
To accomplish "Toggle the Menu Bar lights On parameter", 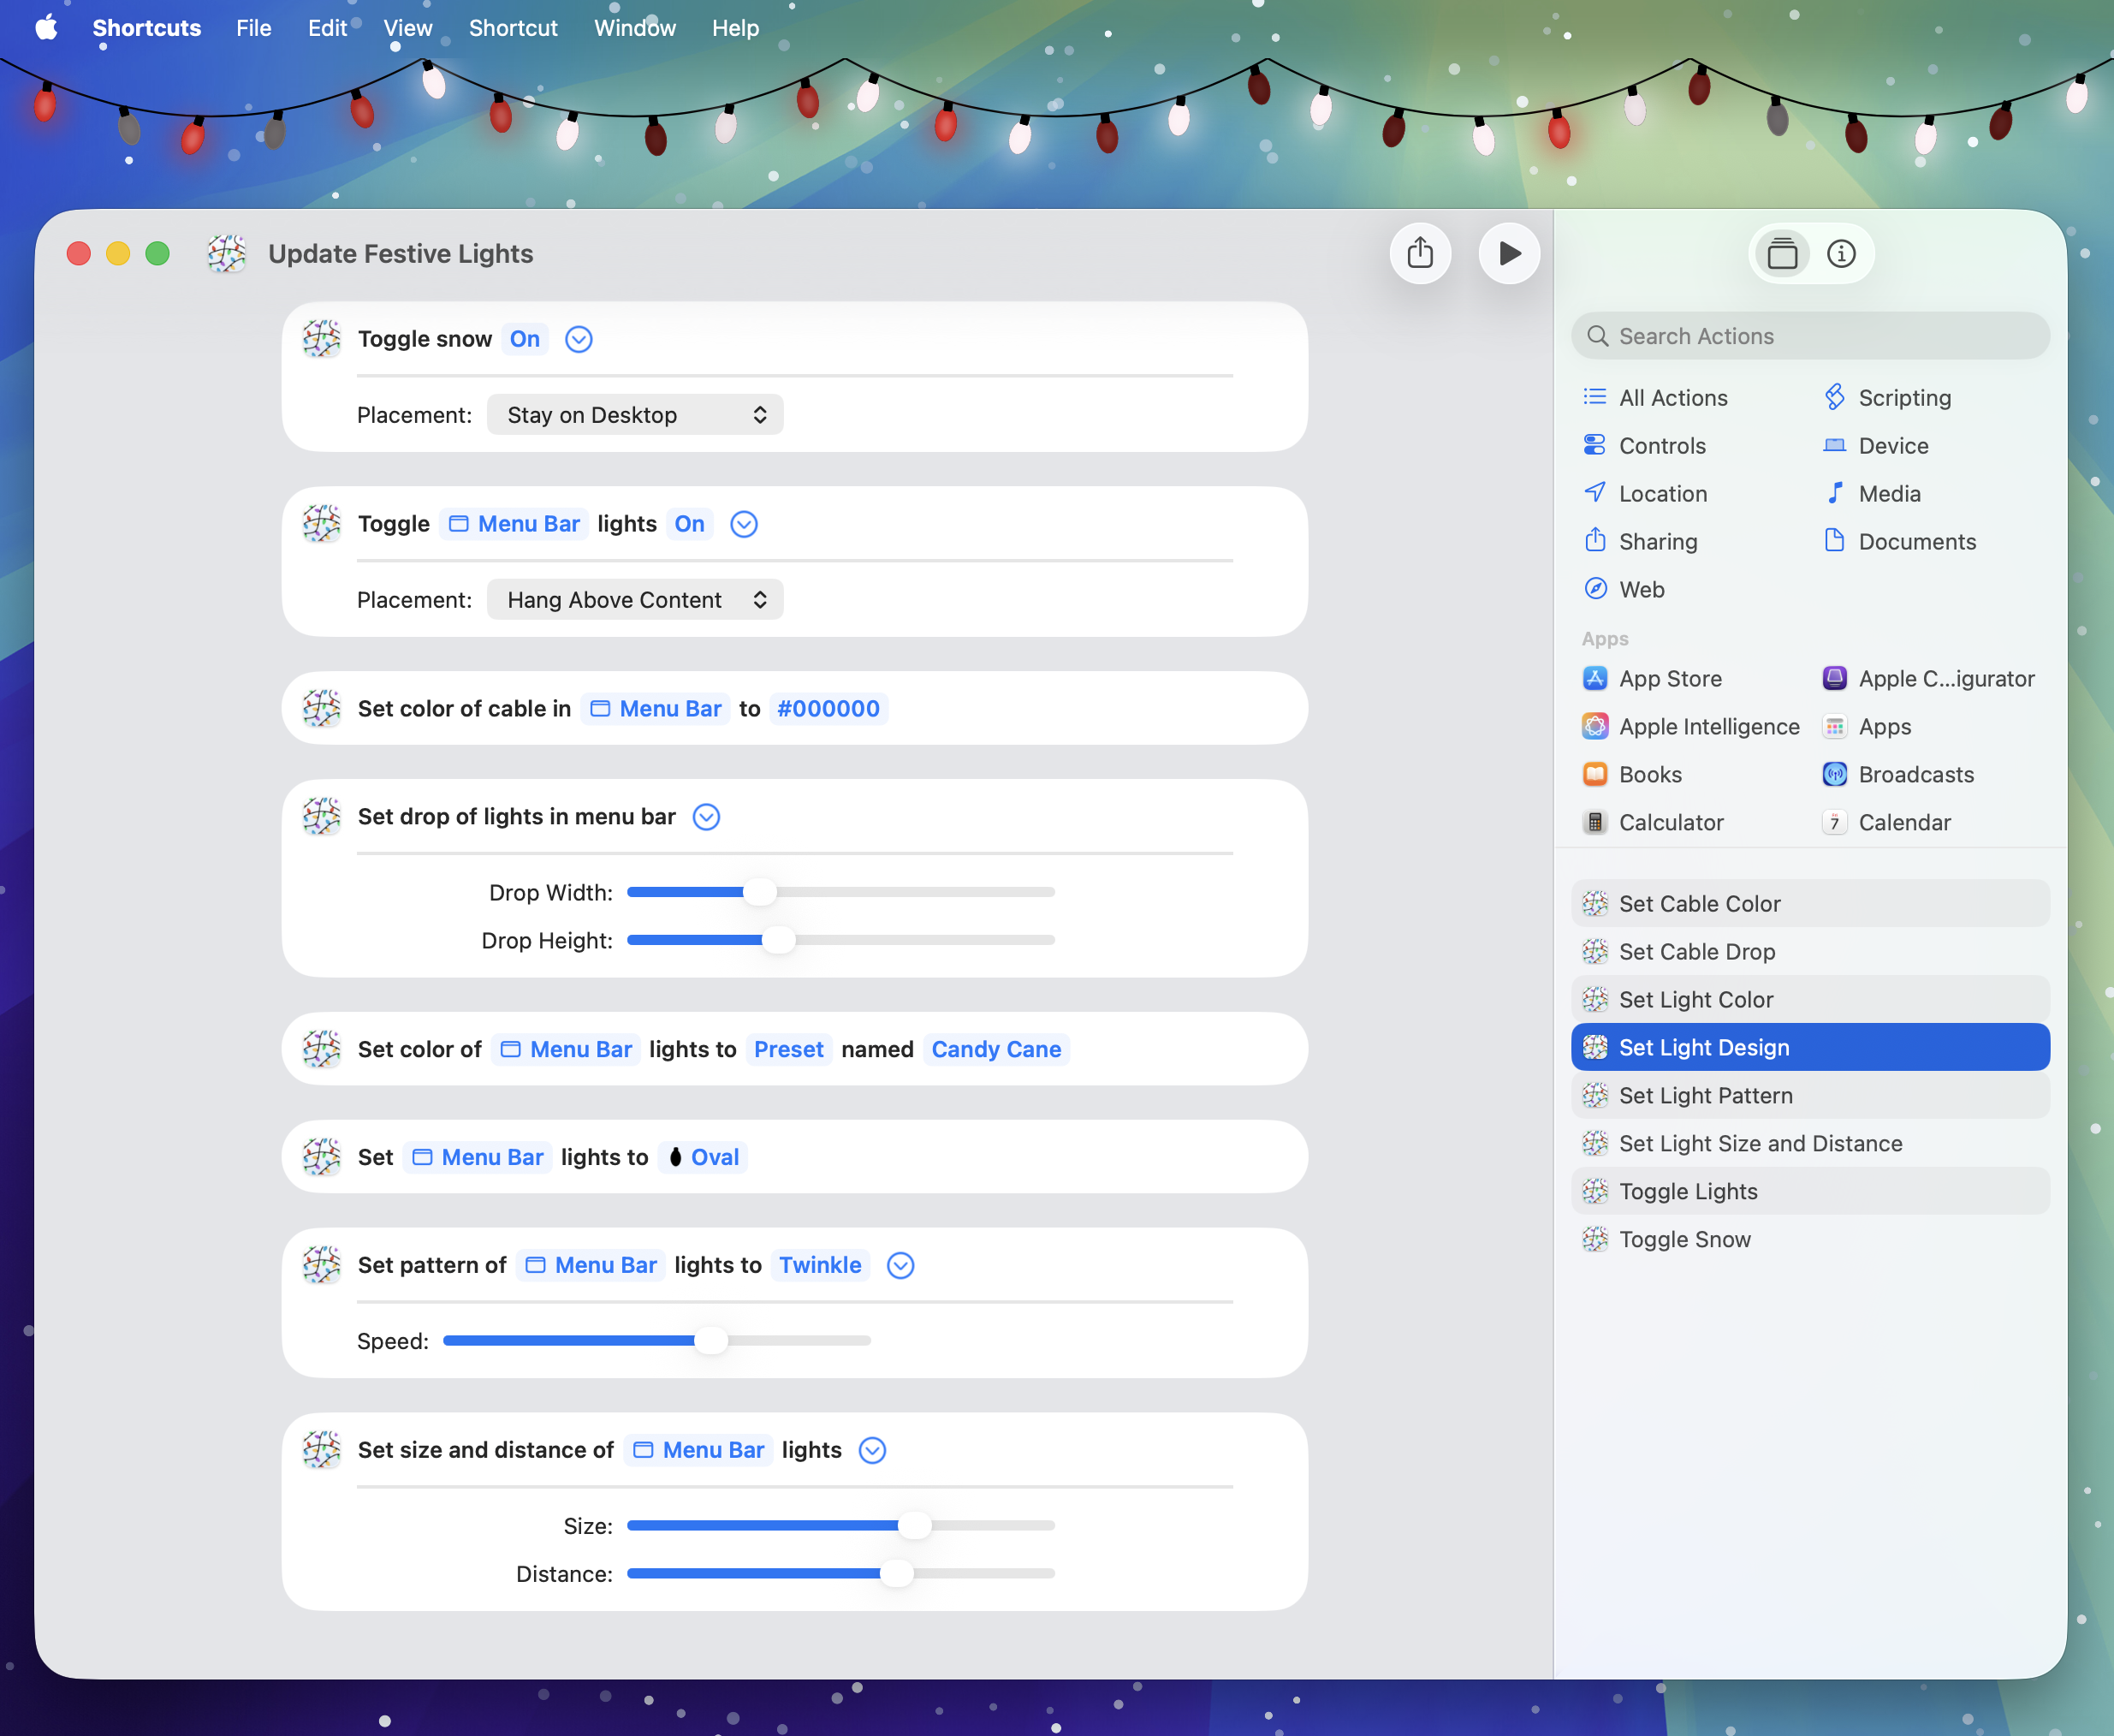I will click(689, 524).
